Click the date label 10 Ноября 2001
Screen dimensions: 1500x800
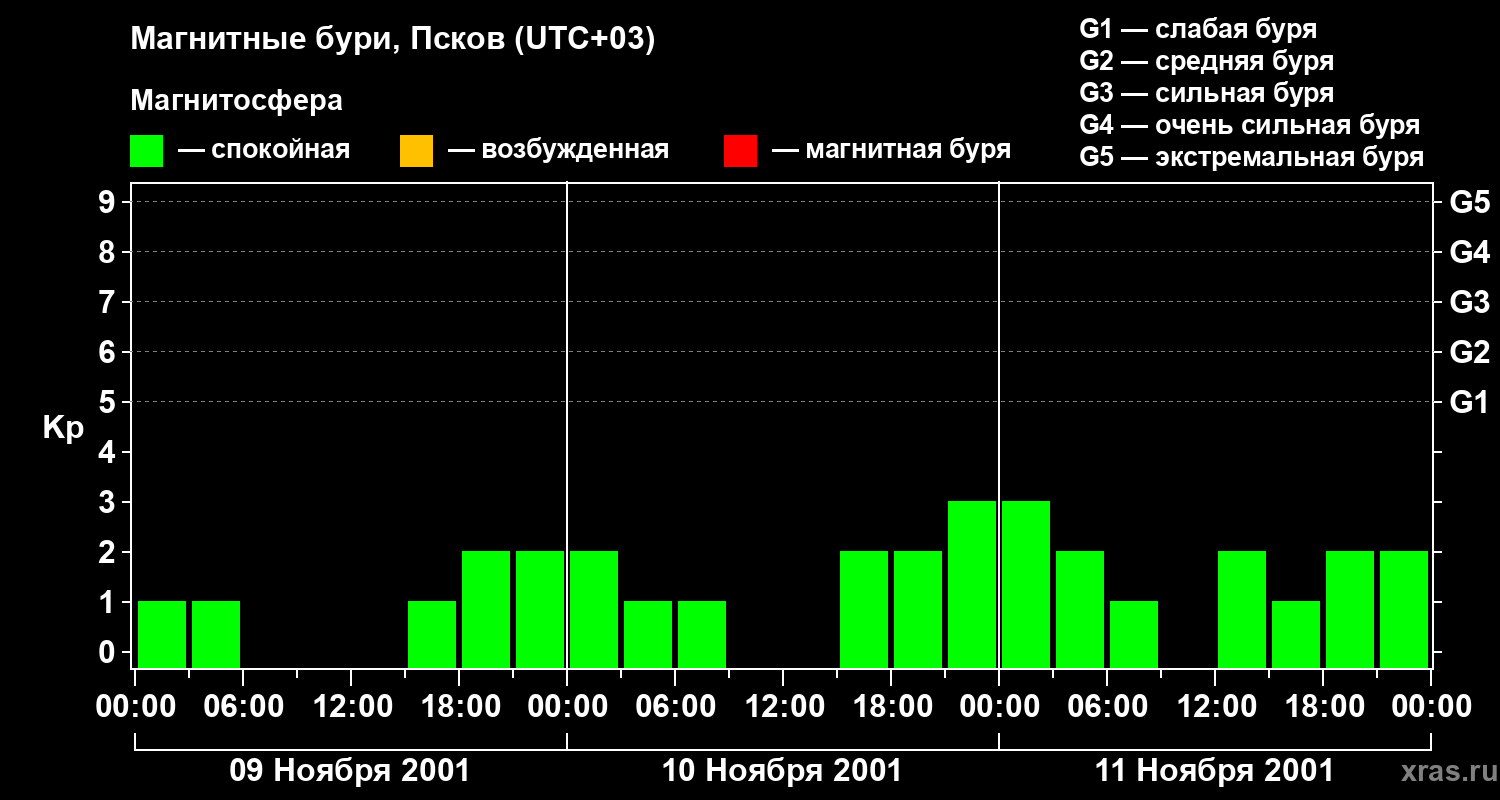point(782,771)
